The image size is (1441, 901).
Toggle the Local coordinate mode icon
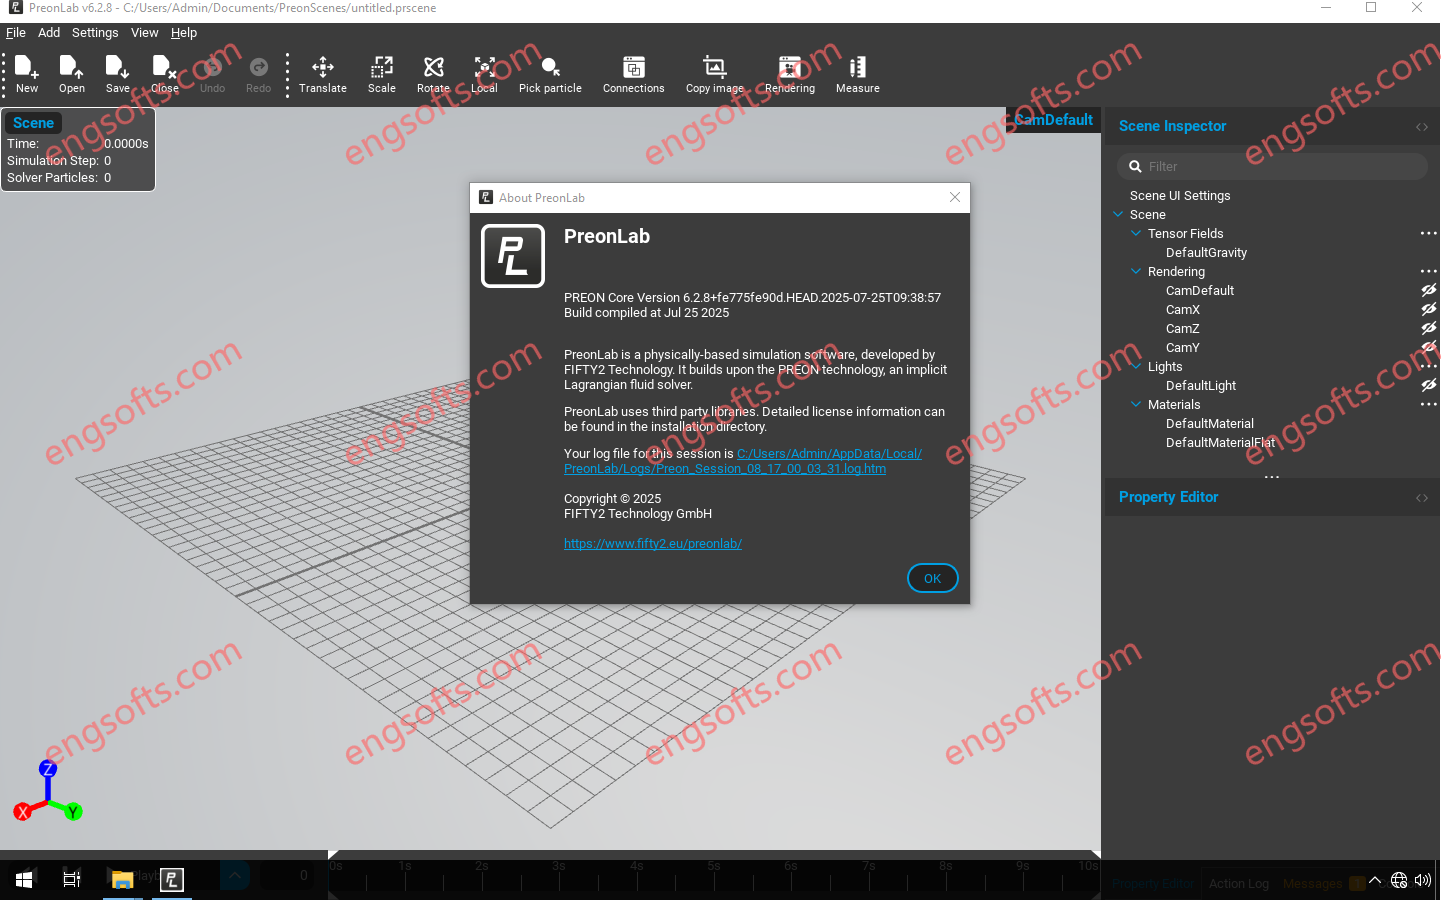point(485,74)
